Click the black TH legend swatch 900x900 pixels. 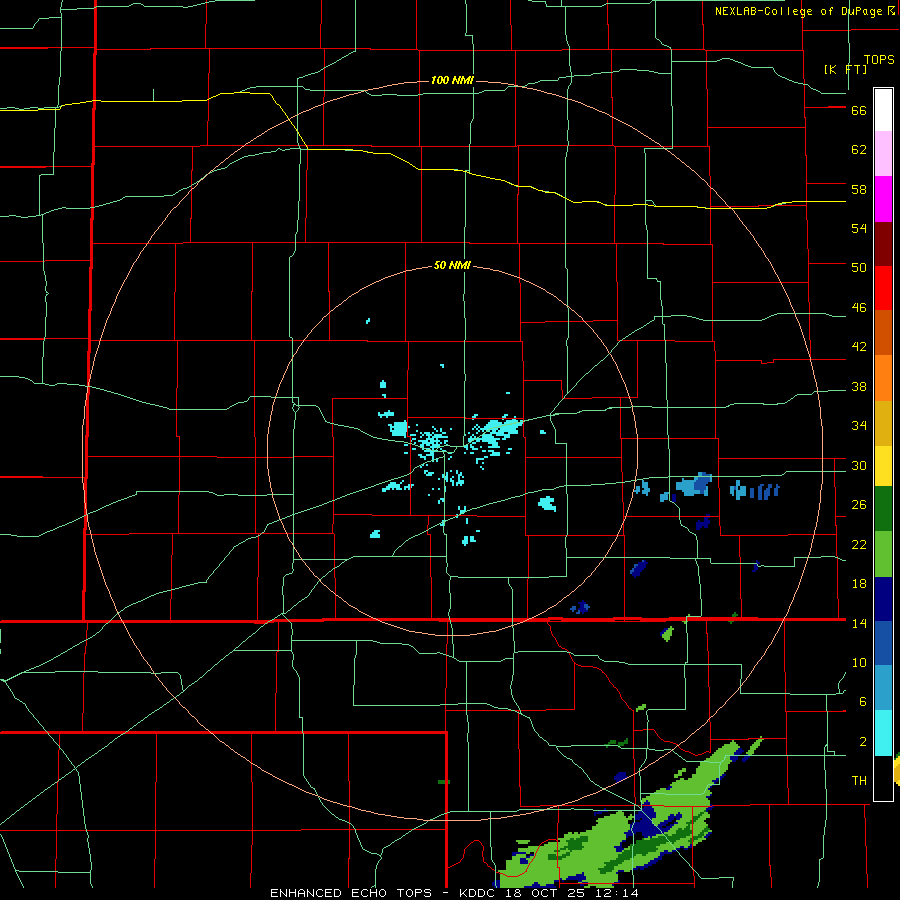point(883,778)
